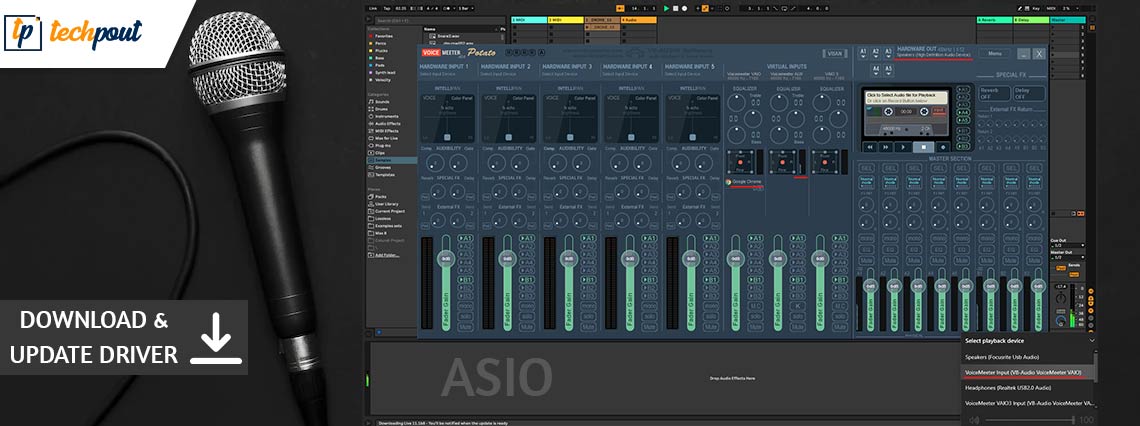This screenshot has height=426, width=1140.
Task: Open Clips category in Ableton browser
Action: pos(379,153)
